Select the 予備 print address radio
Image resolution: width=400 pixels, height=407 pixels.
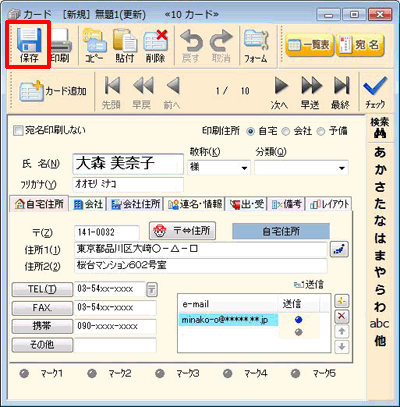tap(320, 131)
